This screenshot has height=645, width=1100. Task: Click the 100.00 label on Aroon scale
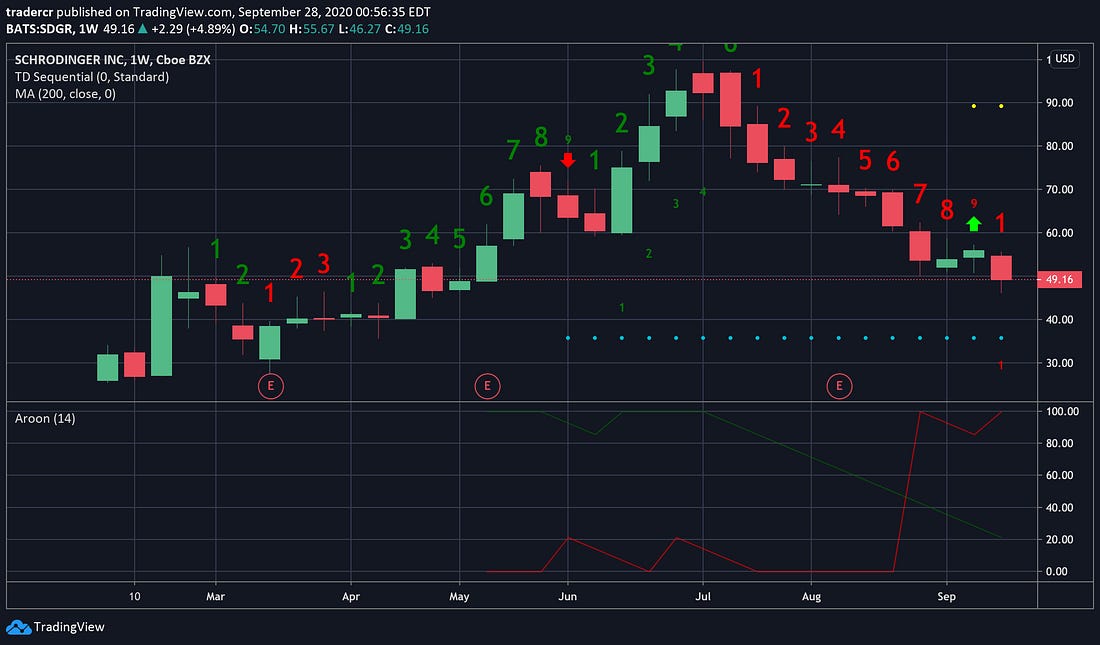tap(1062, 411)
